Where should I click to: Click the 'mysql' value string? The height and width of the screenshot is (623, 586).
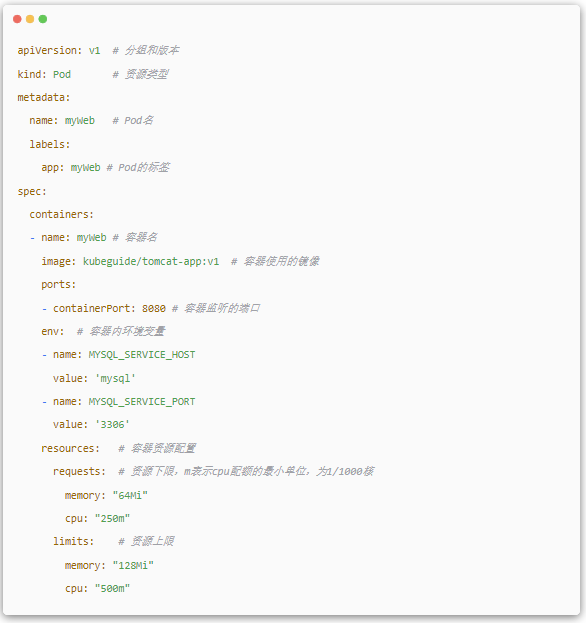(x=115, y=379)
